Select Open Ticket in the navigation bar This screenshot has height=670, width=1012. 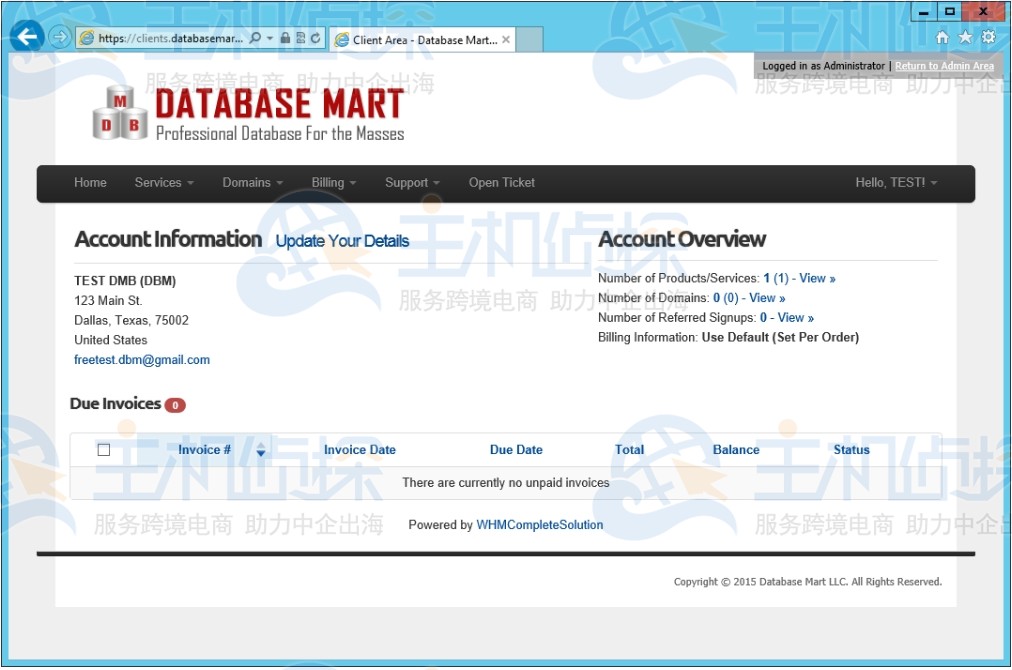click(502, 183)
